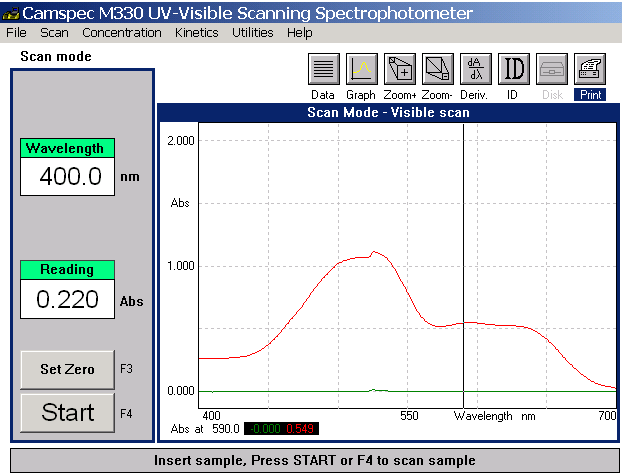Click the green Wavelength header label
Image resolution: width=622 pixels, height=475 pixels.
point(67,148)
